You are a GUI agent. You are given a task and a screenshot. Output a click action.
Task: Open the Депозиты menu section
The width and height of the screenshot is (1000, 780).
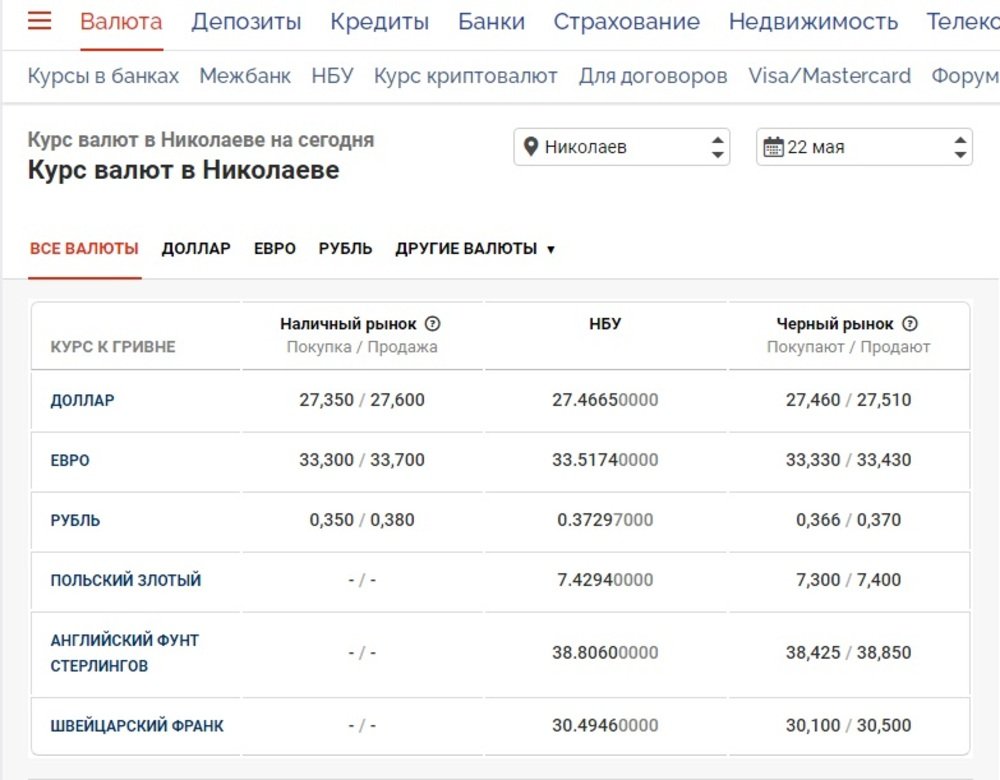tap(246, 21)
